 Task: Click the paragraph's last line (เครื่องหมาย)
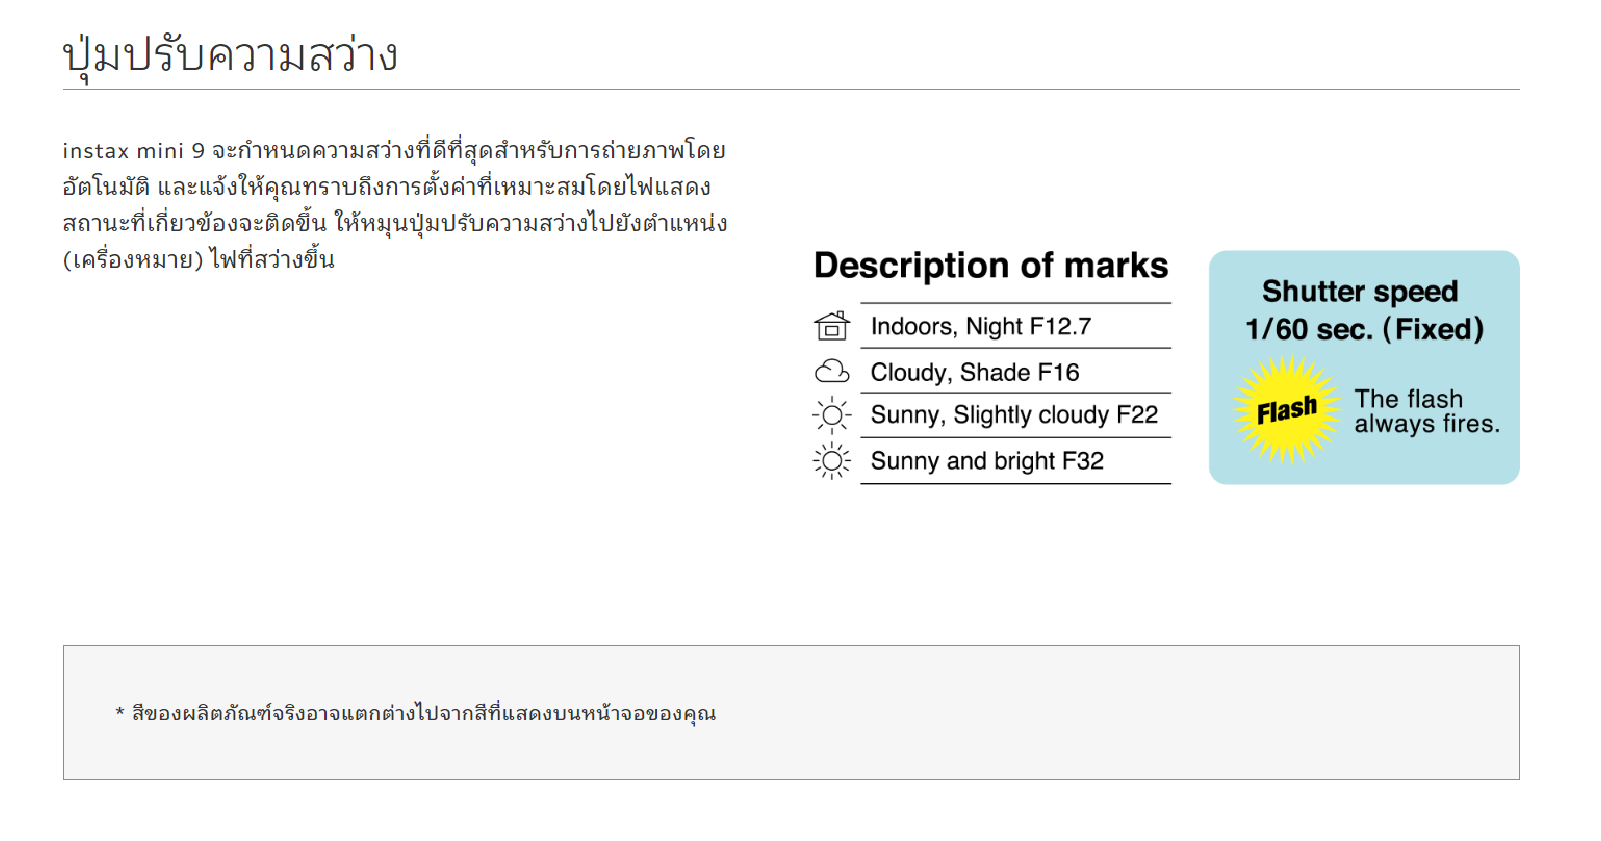(198, 260)
